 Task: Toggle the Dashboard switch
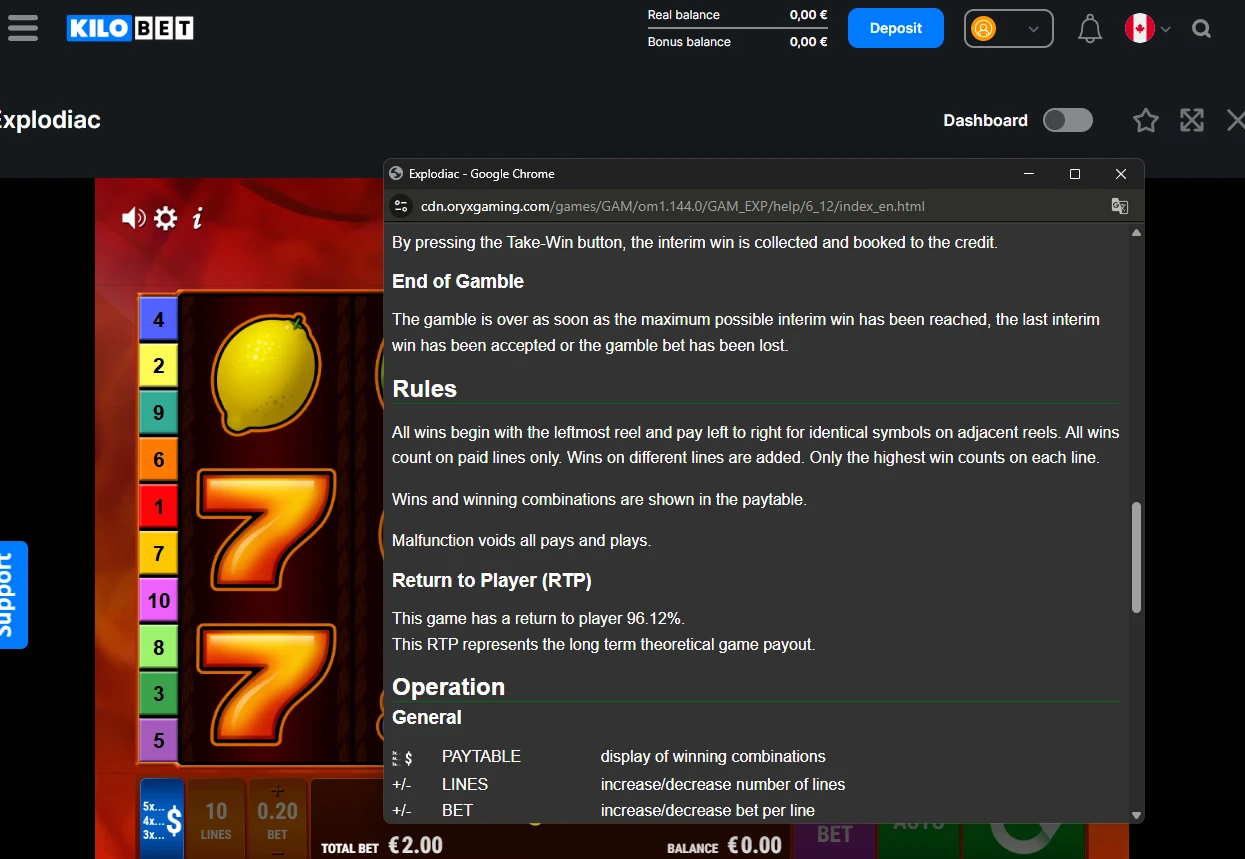tap(1068, 121)
